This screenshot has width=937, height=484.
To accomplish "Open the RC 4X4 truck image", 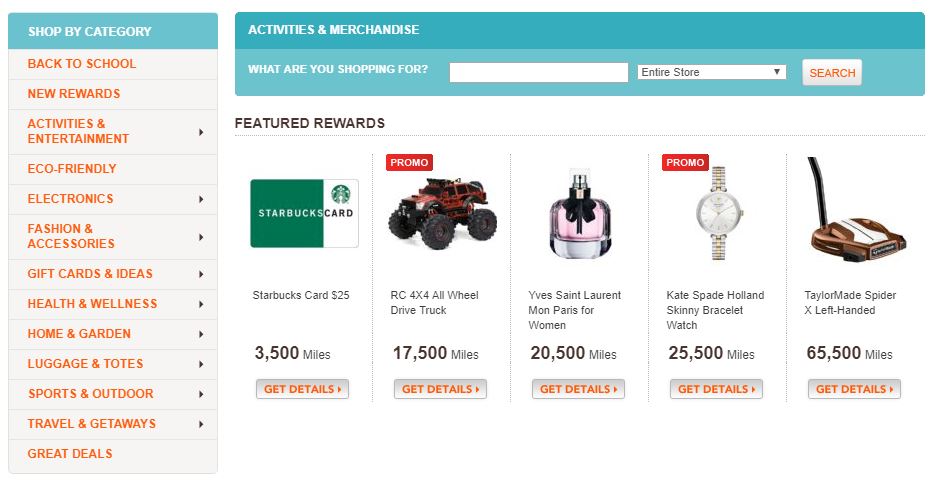I will point(440,213).
